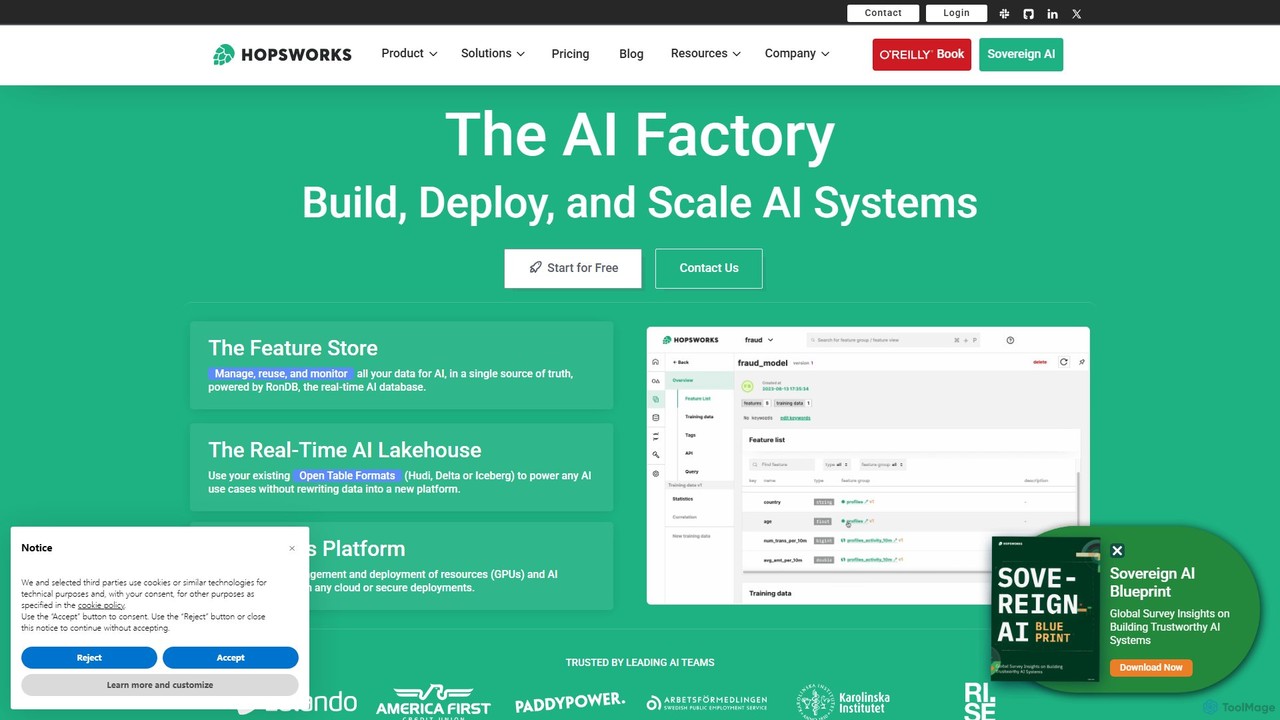The height and width of the screenshot is (720, 1280).
Task: Click the Back link in preview sidebar
Action: [x=681, y=362]
